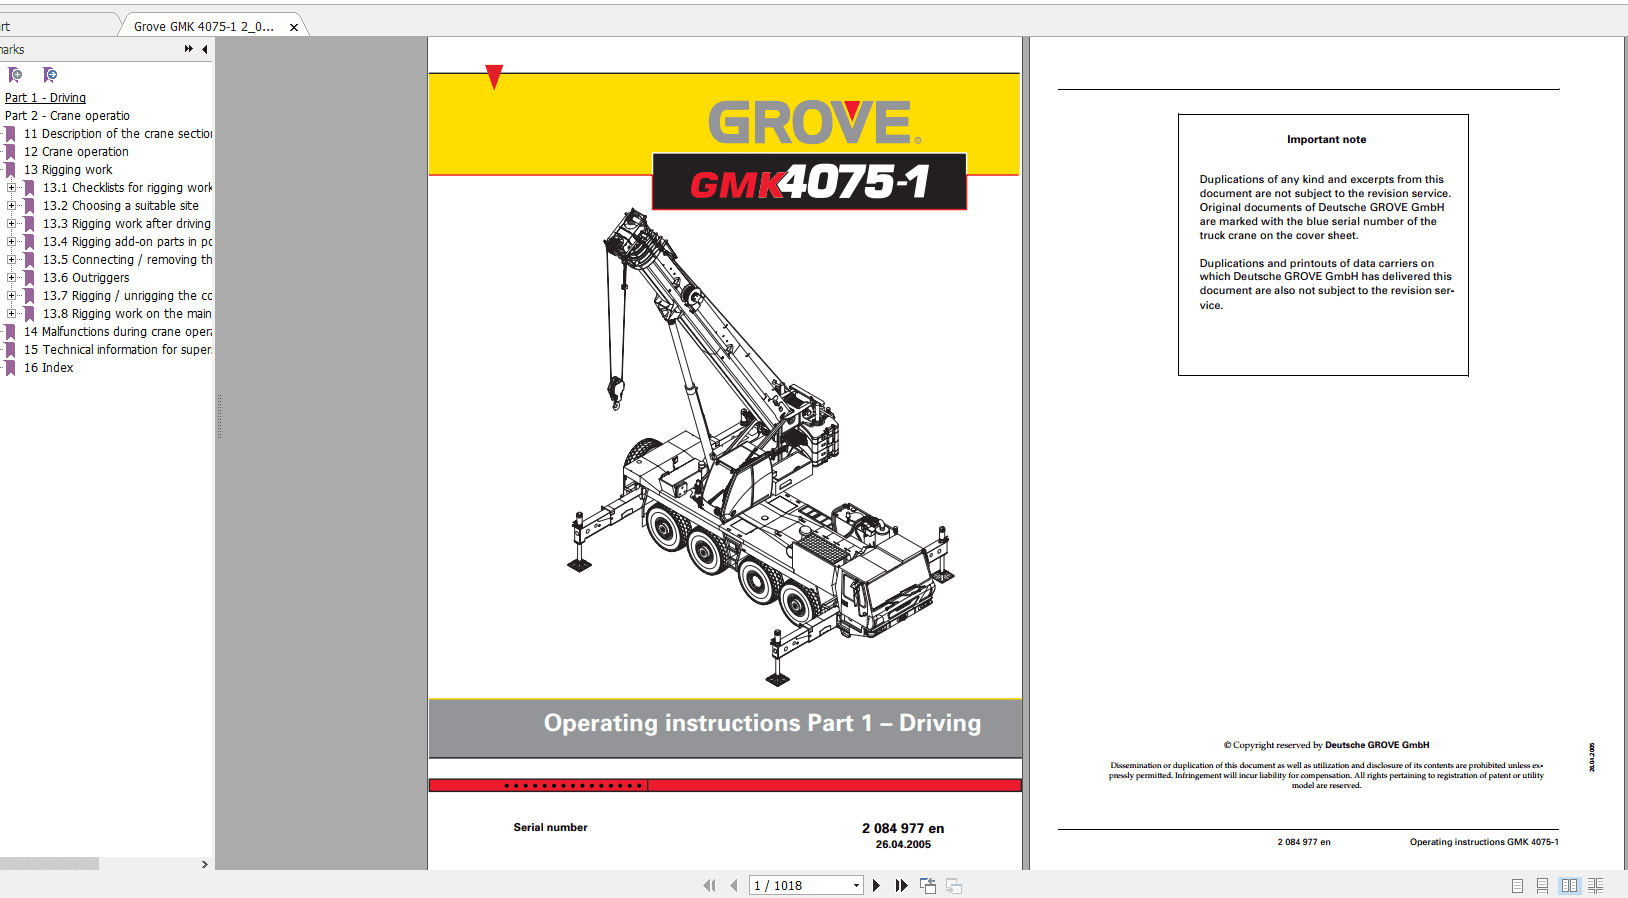
Task: Click the go-to-current bookmark icon
Action: pyautogui.click(x=50, y=75)
